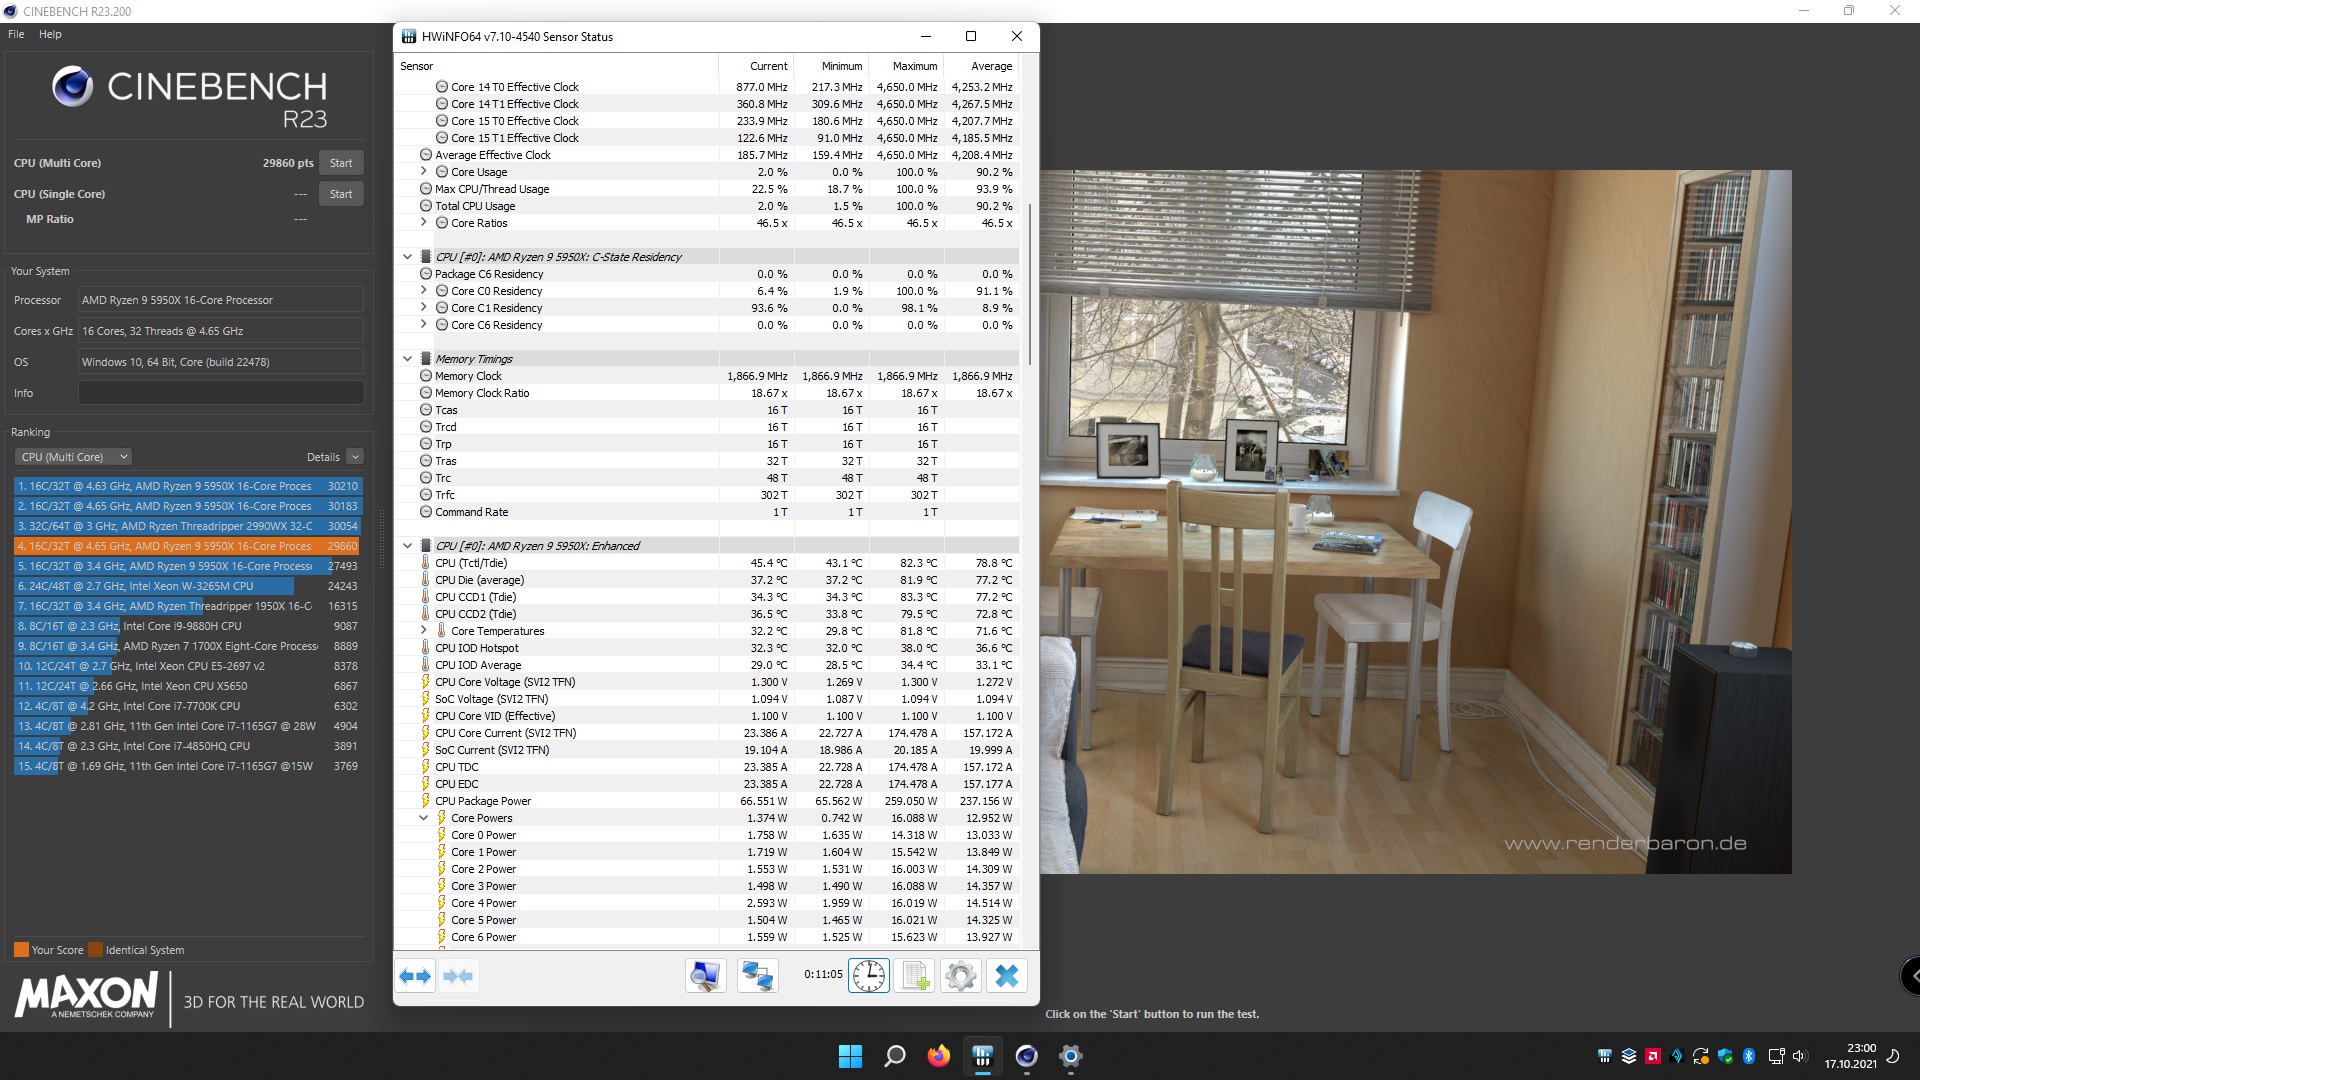
Task: Click the AMD Radeon tray icon
Action: [1652, 1055]
